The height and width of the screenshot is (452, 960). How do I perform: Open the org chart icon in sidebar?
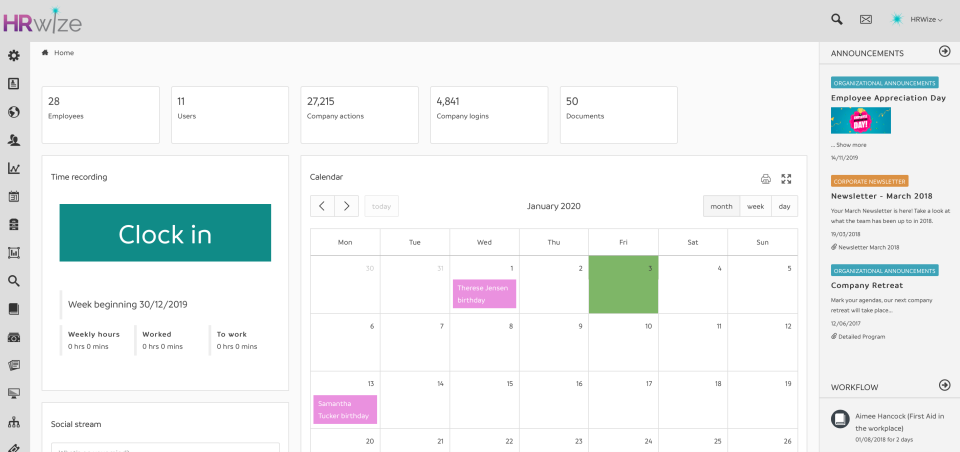click(x=13, y=422)
